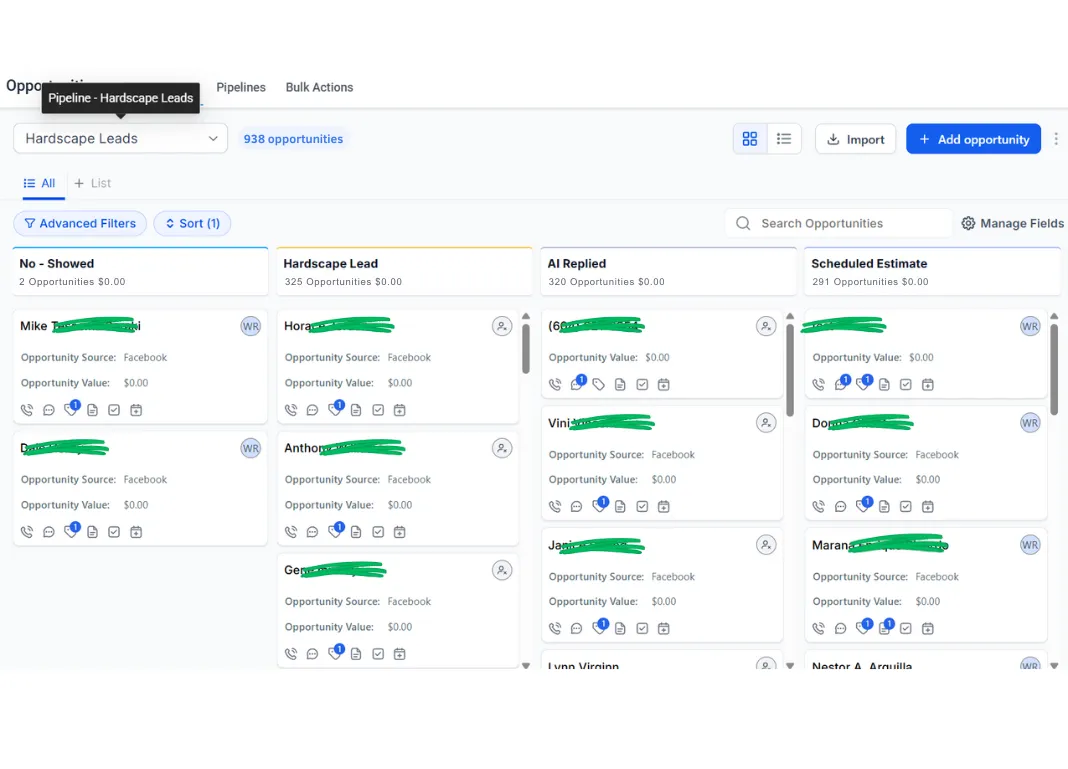This screenshot has height=769, width=1068.
Task: Go to the Pipelines tab
Action: coord(241,87)
